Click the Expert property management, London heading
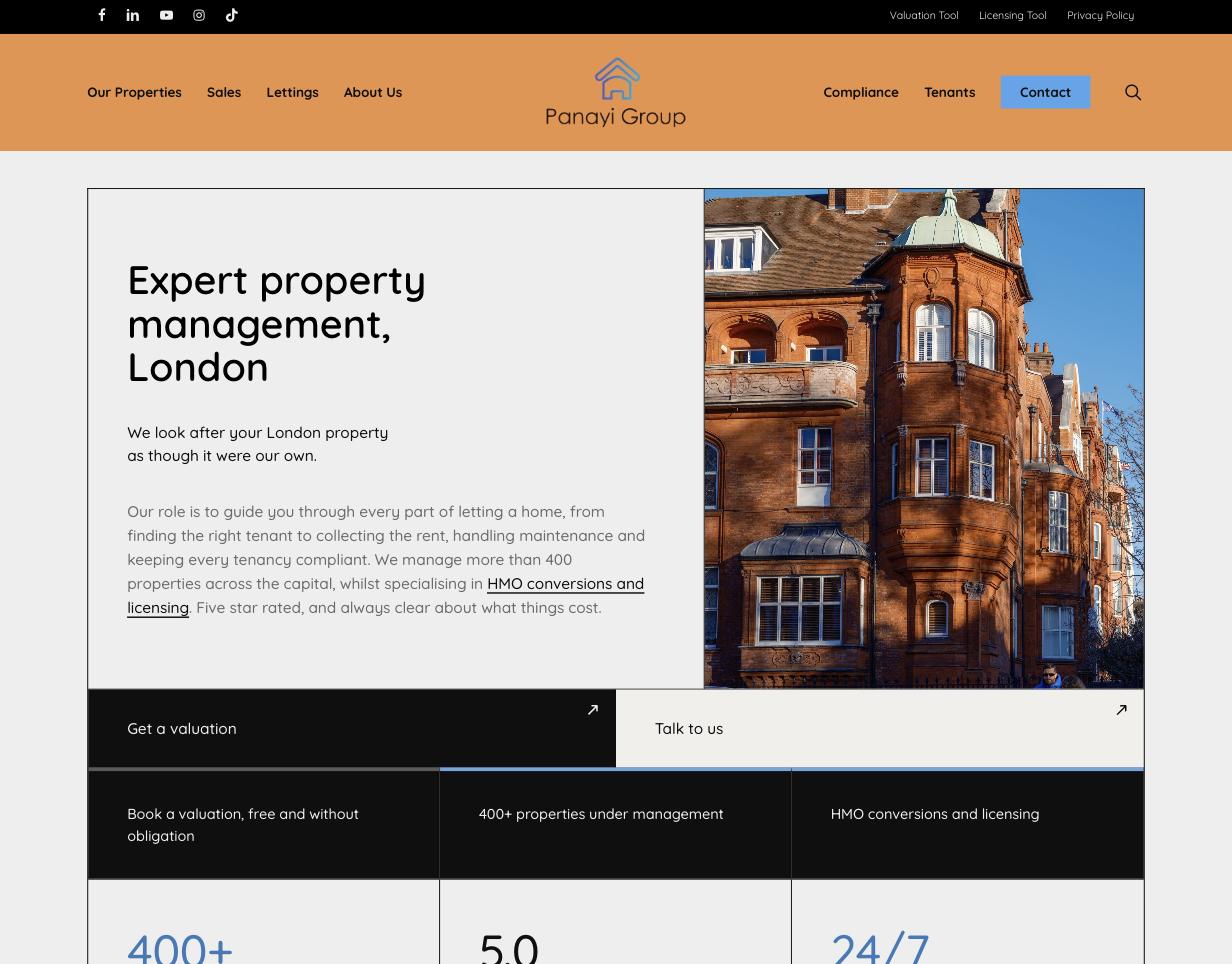 (x=277, y=323)
